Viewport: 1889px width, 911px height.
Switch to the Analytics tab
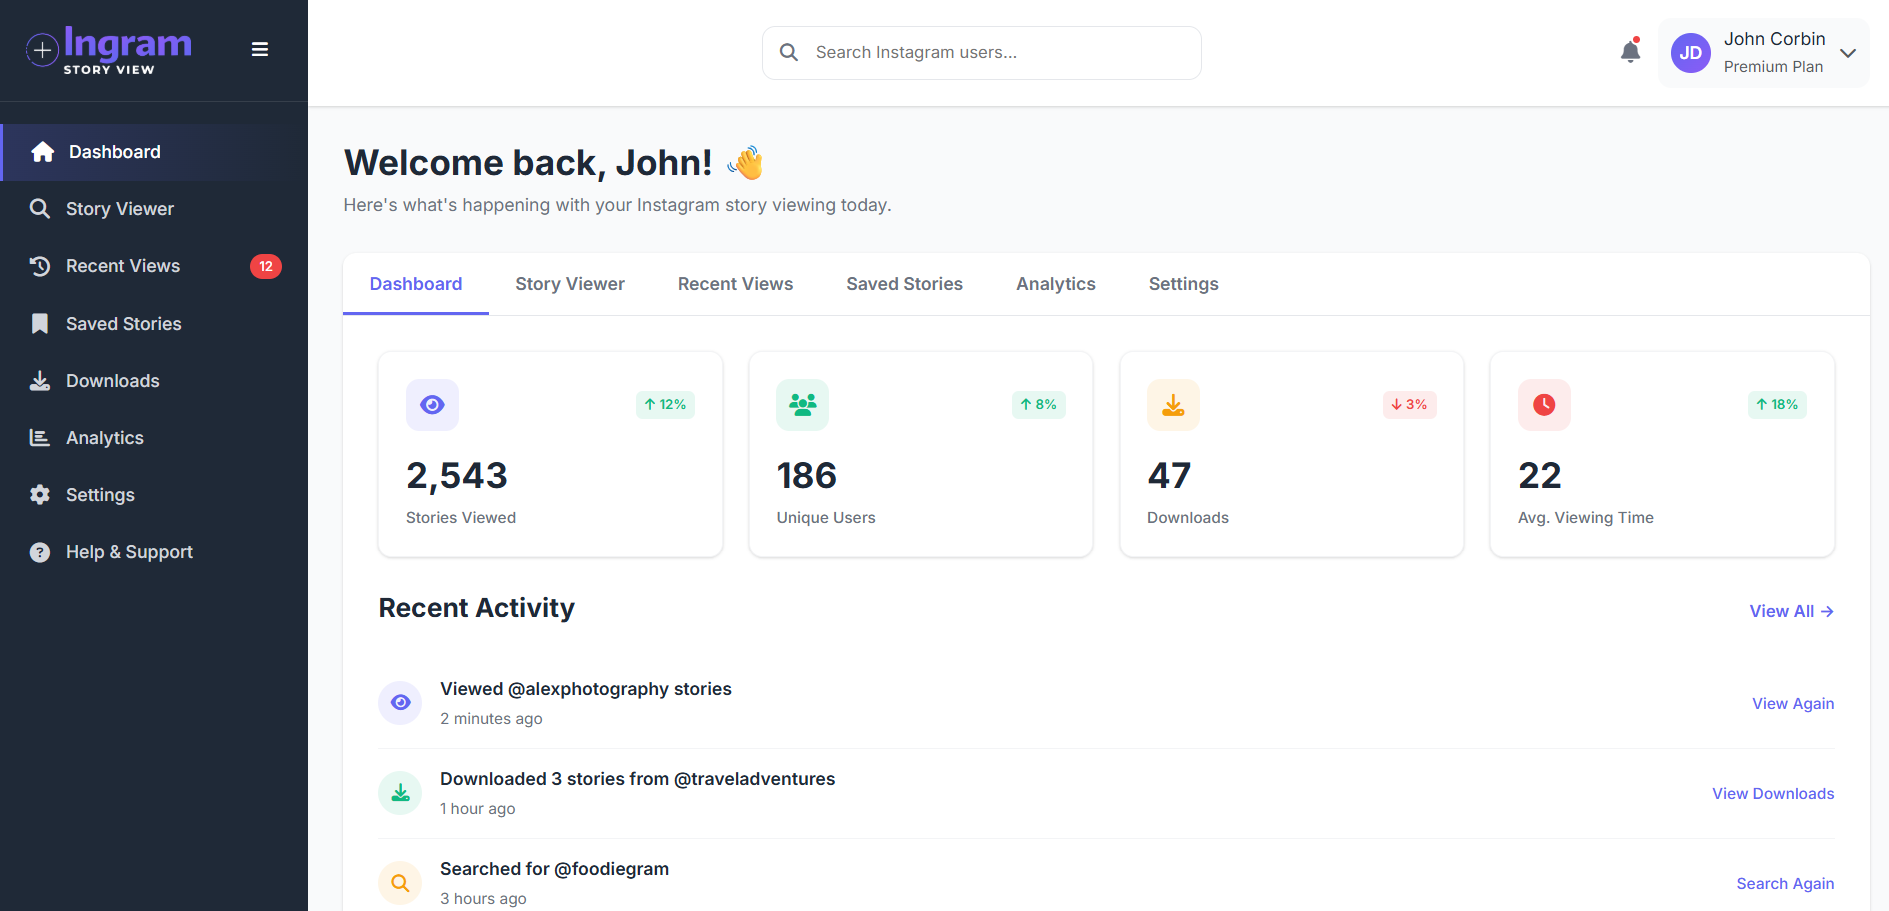tap(1055, 284)
